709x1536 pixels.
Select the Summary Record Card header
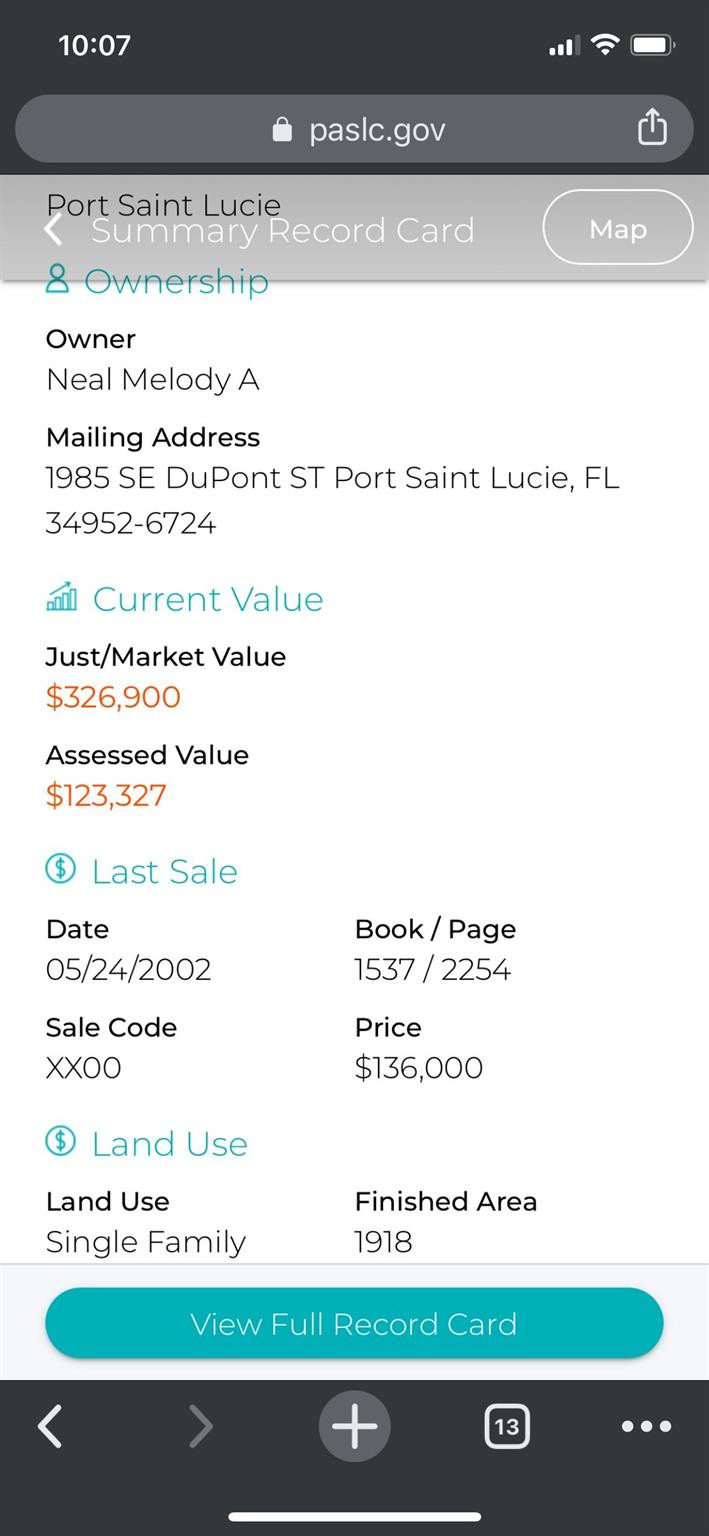(283, 230)
